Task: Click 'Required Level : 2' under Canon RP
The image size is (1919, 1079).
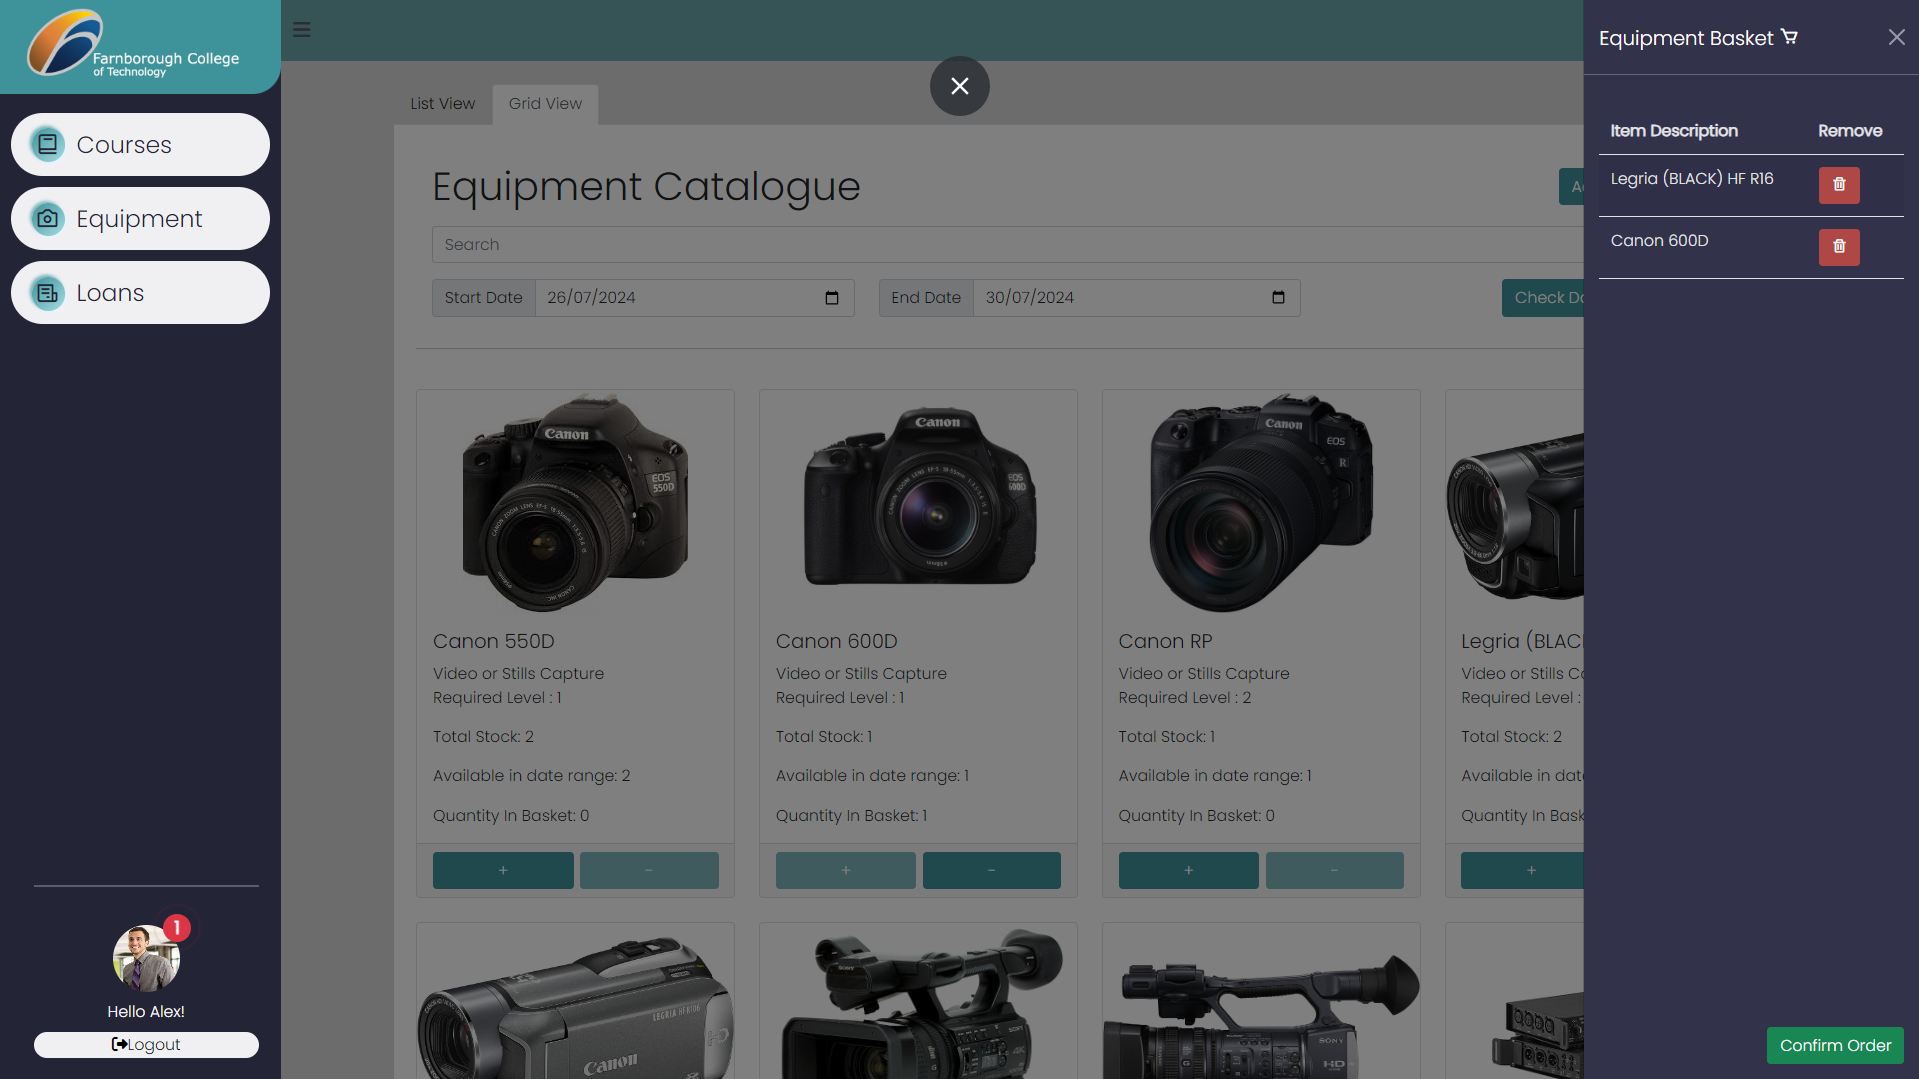Action: click(x=1184, y=698)
